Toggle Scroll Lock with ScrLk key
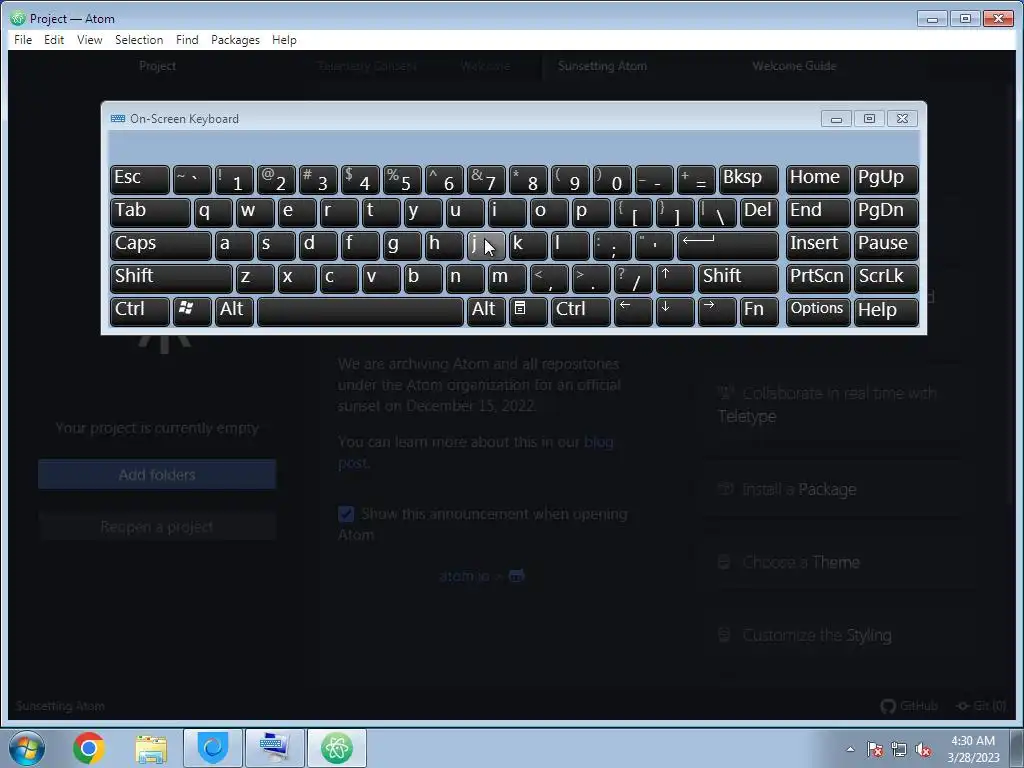Image resolution: width=1024 pixels, height=768 pixels. point(886,278)
